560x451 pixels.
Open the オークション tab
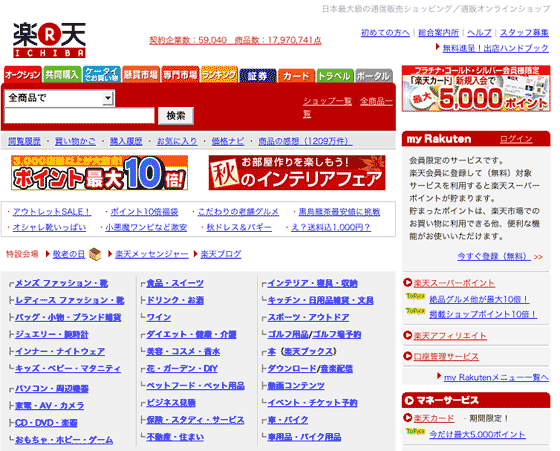click(23, 74)
